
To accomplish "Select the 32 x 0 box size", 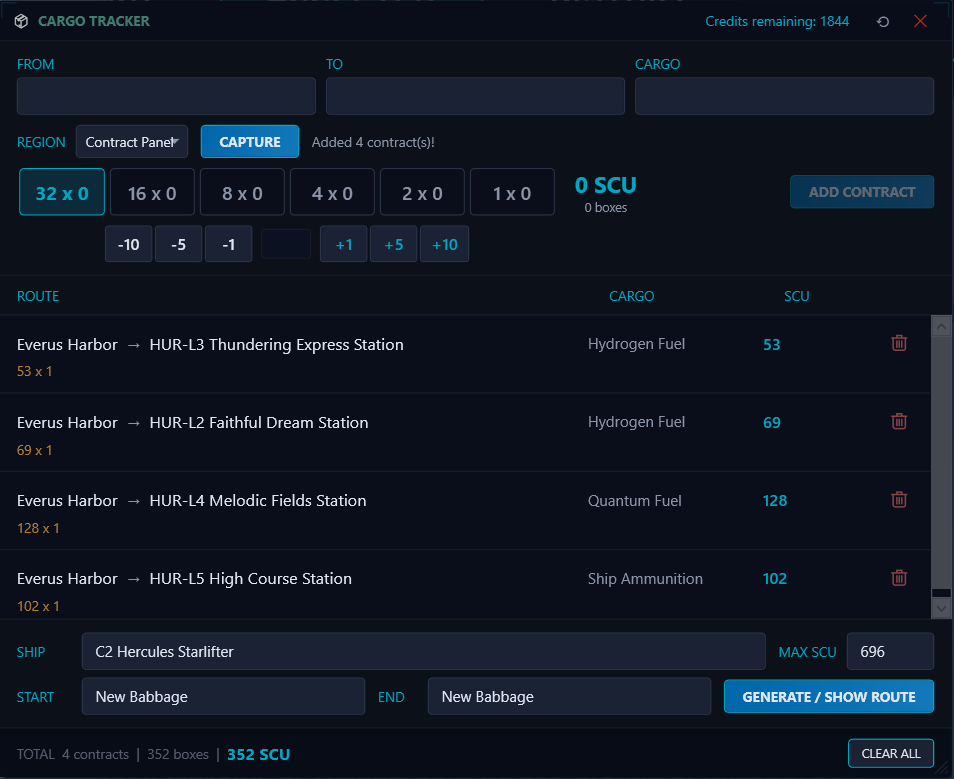I will (62, 192).
